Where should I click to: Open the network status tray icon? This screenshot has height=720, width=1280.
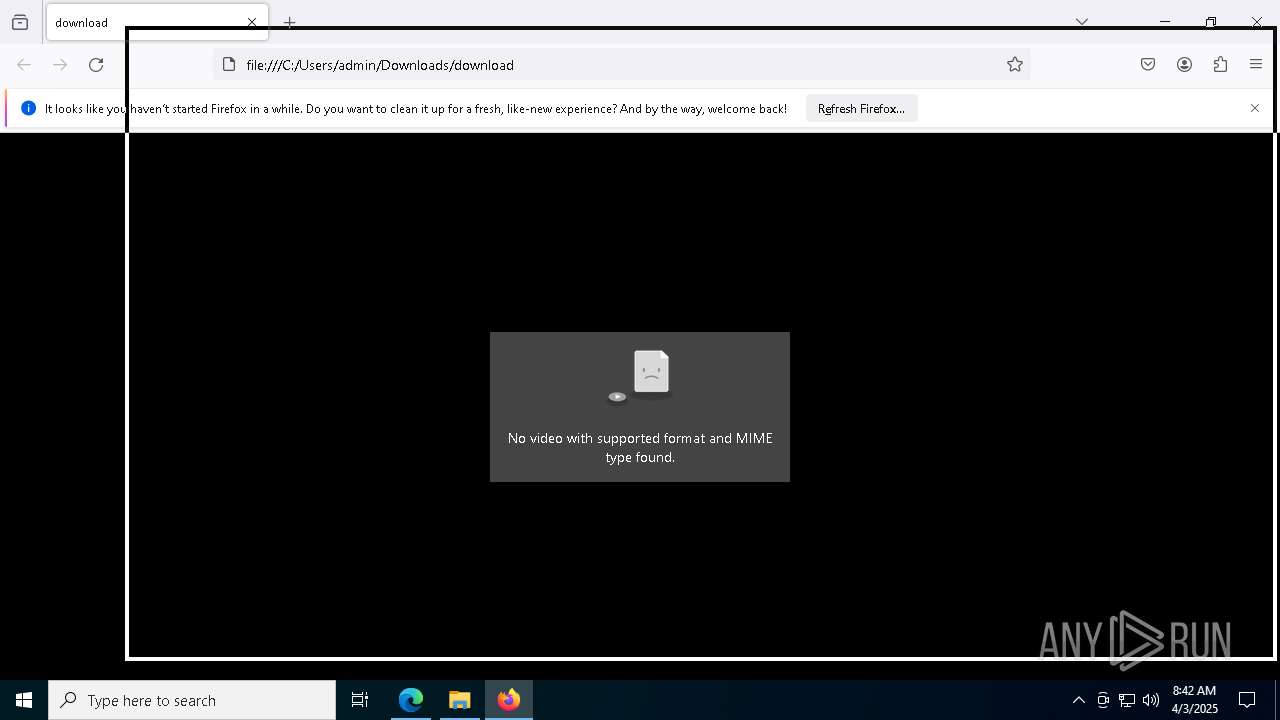(1127, 700)
